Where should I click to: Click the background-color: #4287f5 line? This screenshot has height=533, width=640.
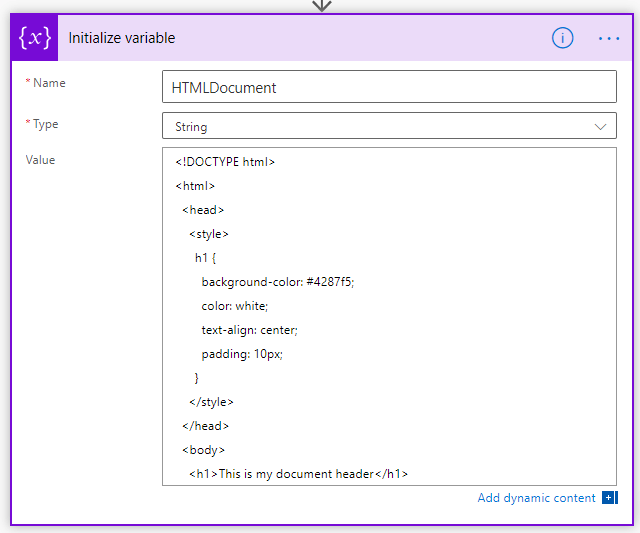tap(278, 282)
